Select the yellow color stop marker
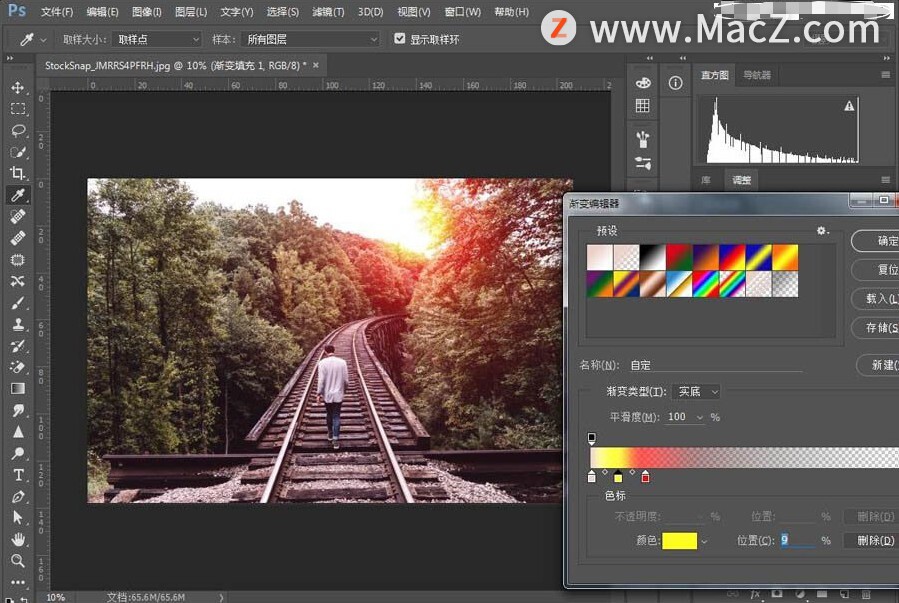899x603 pixels. pos(618,476)
